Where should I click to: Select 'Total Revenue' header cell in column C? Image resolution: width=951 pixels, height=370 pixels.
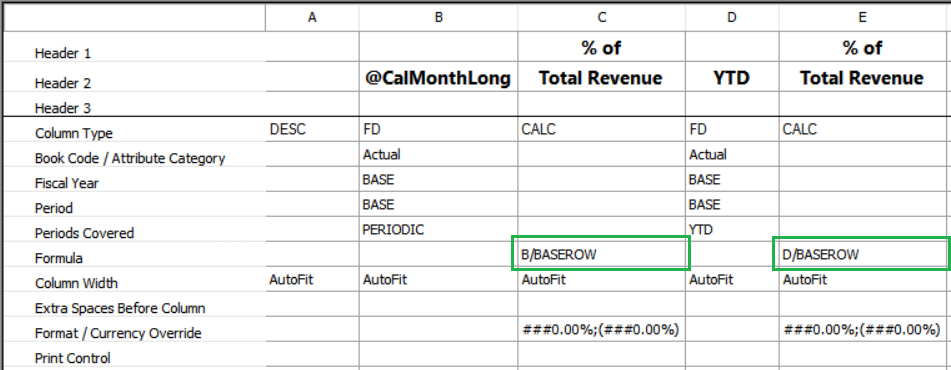pyautogui.click(x=602, y=77)
